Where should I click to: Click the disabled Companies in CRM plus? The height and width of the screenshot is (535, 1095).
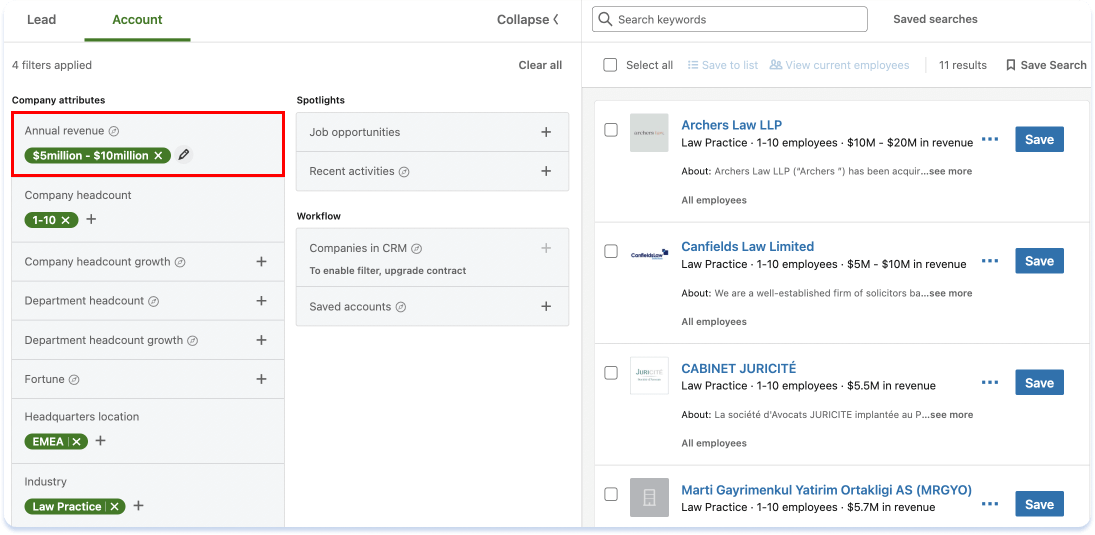(546, 248)
